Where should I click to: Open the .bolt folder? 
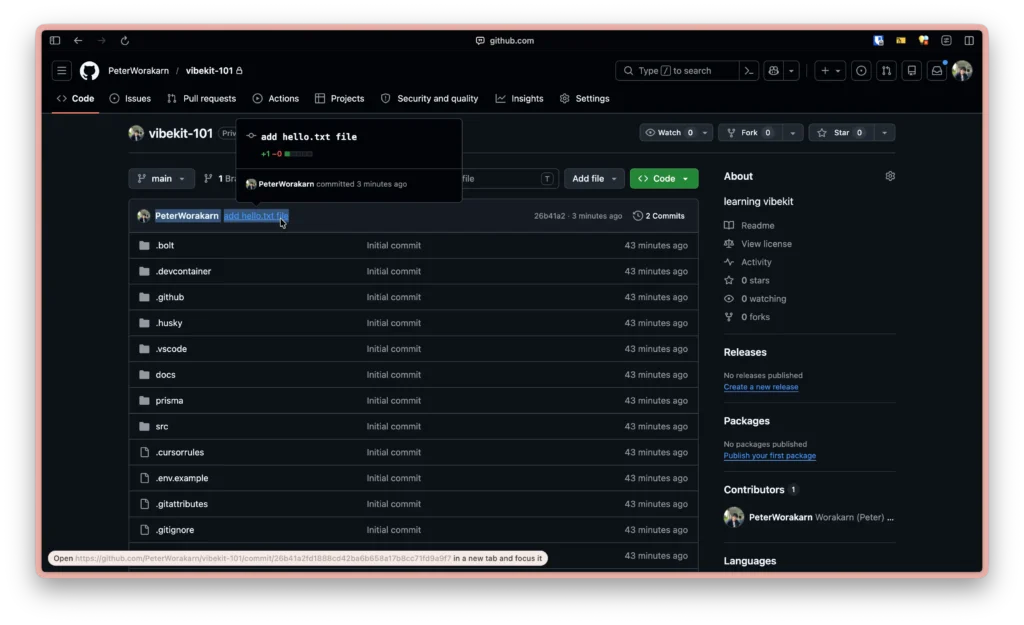(165, 246)
